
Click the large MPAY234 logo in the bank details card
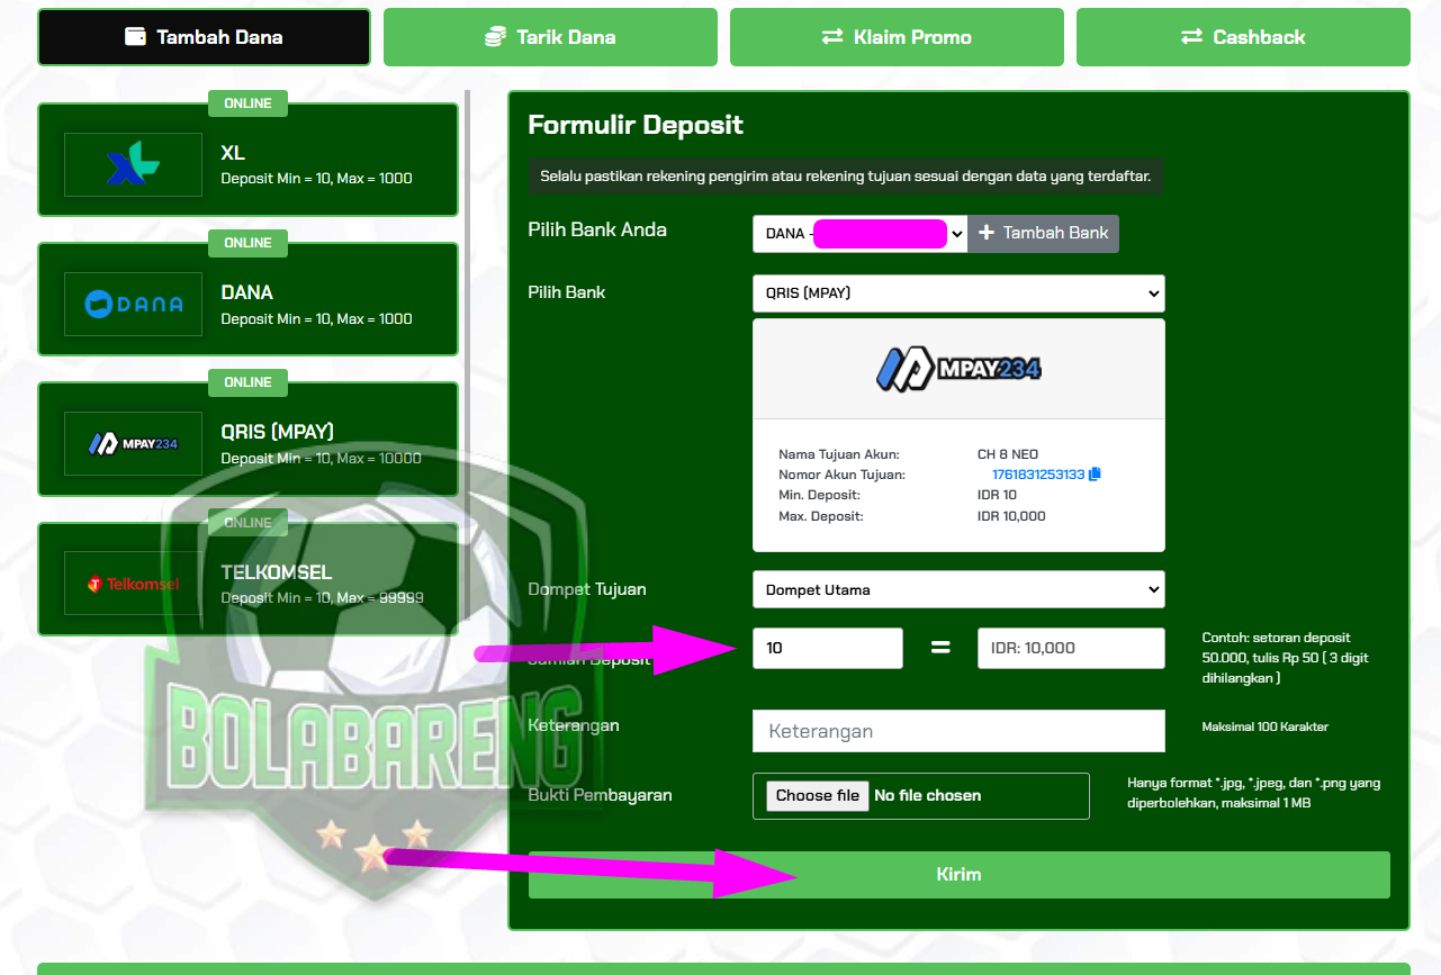click(x=958, y=369)
